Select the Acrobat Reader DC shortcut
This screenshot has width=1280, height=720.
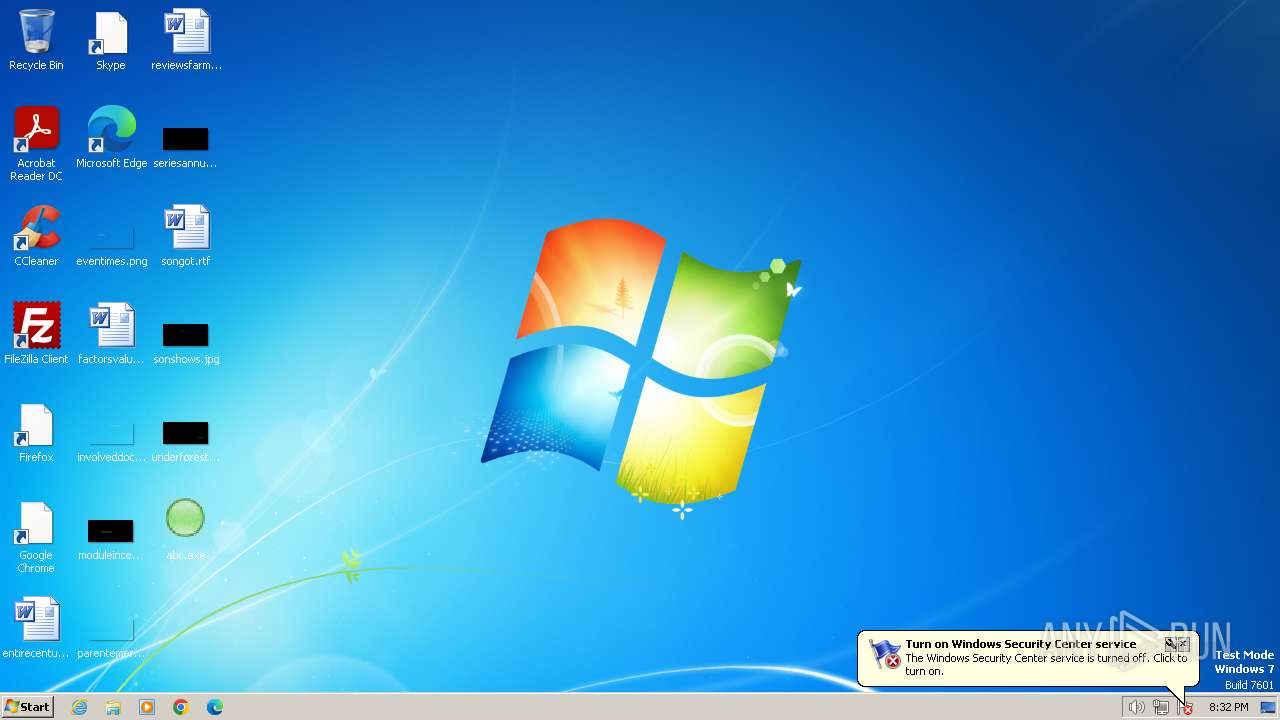coord(36,144)
